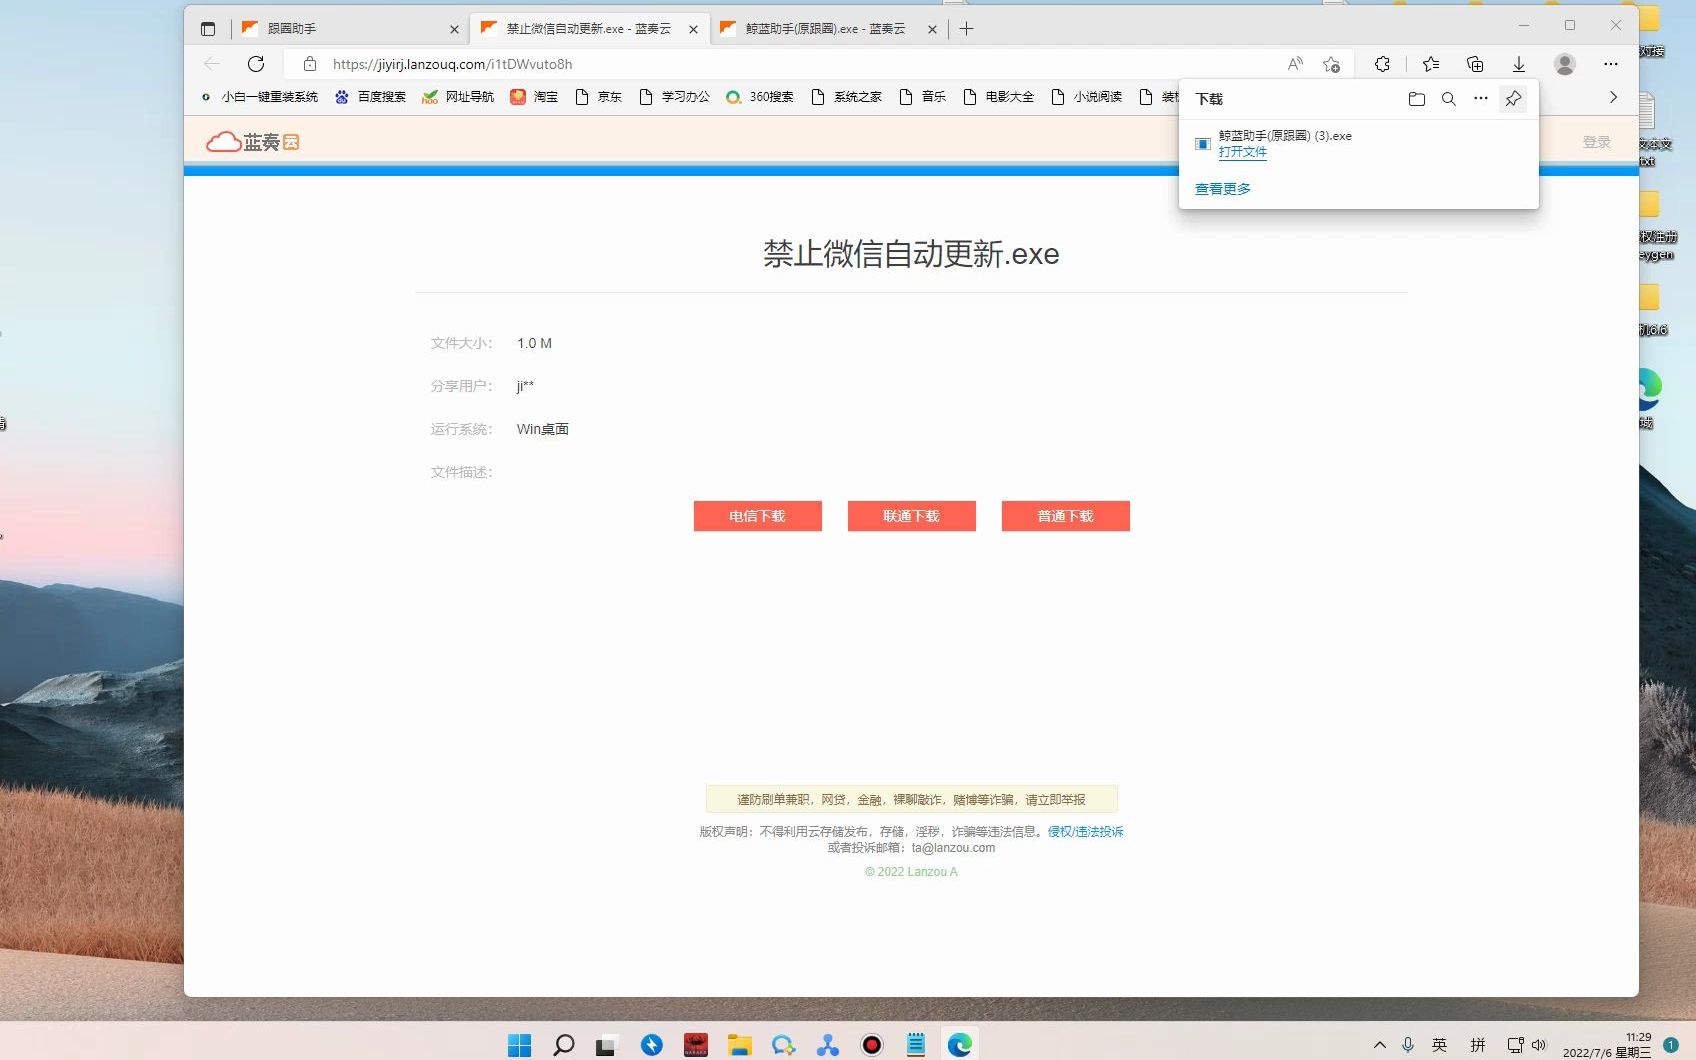Click the file size value 1.0 M
This screenshot has height=1060, width=1696.
click(534, 343)
